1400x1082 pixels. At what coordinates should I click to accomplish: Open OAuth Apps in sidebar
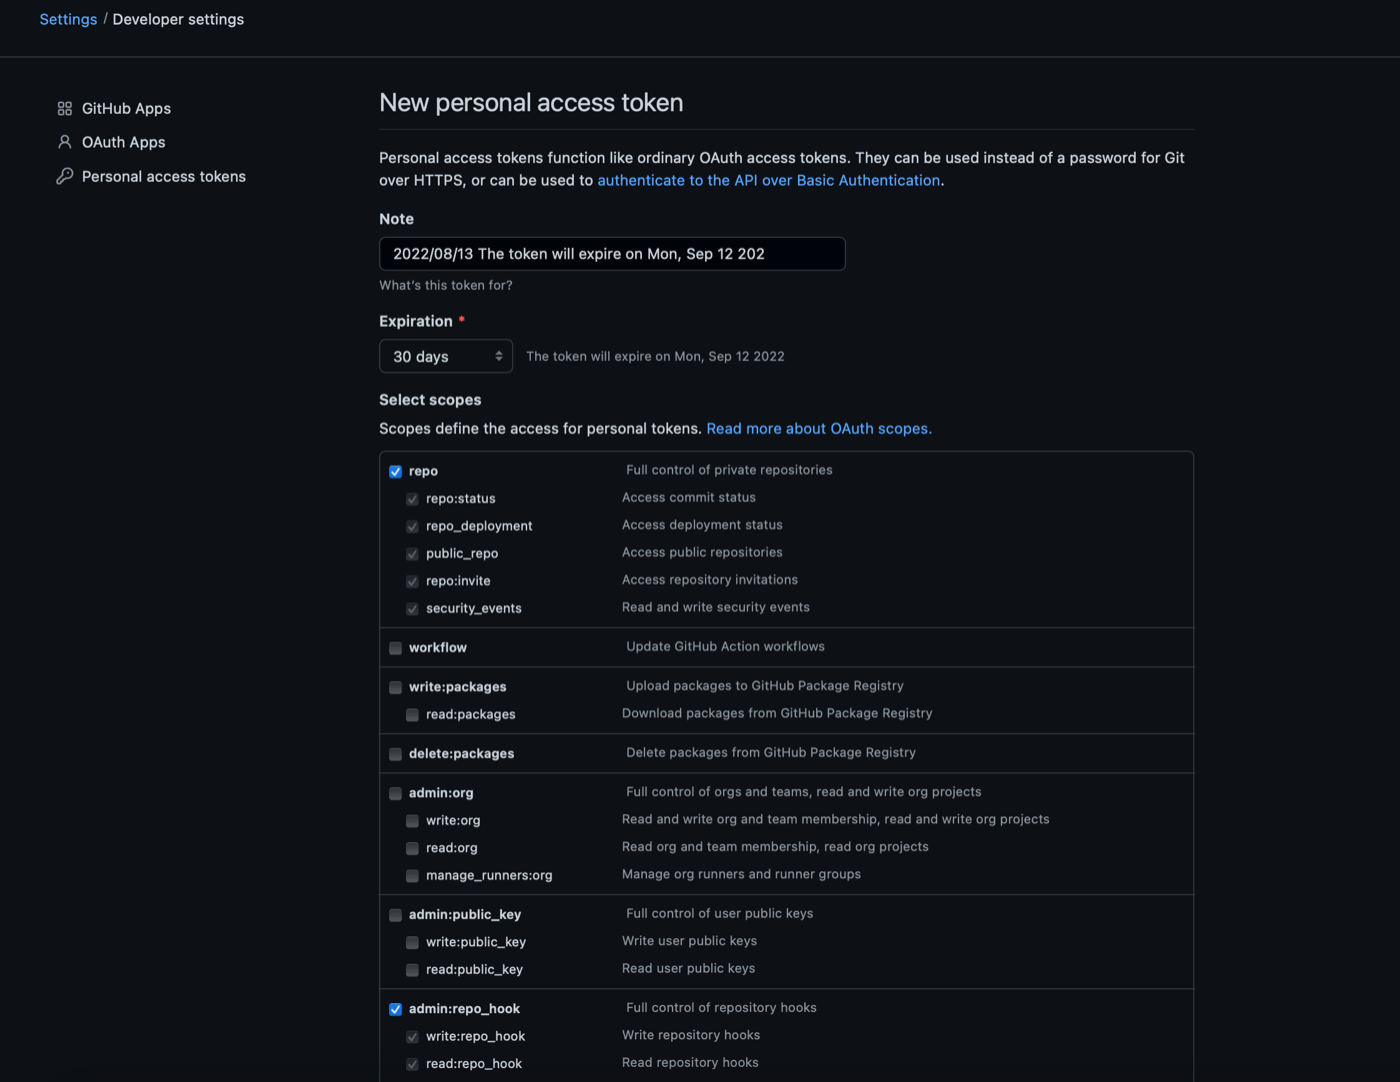tap(124, 142)
